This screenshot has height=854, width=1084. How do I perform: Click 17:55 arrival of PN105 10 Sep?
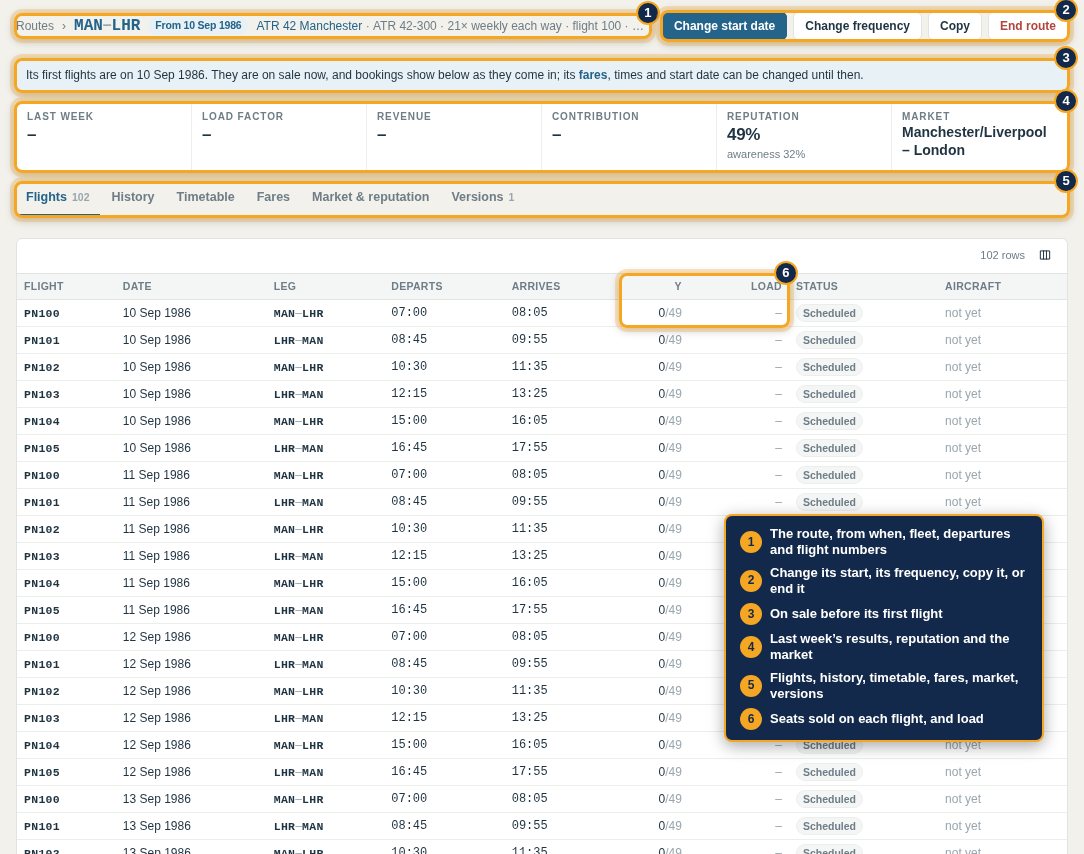(530, 447)
